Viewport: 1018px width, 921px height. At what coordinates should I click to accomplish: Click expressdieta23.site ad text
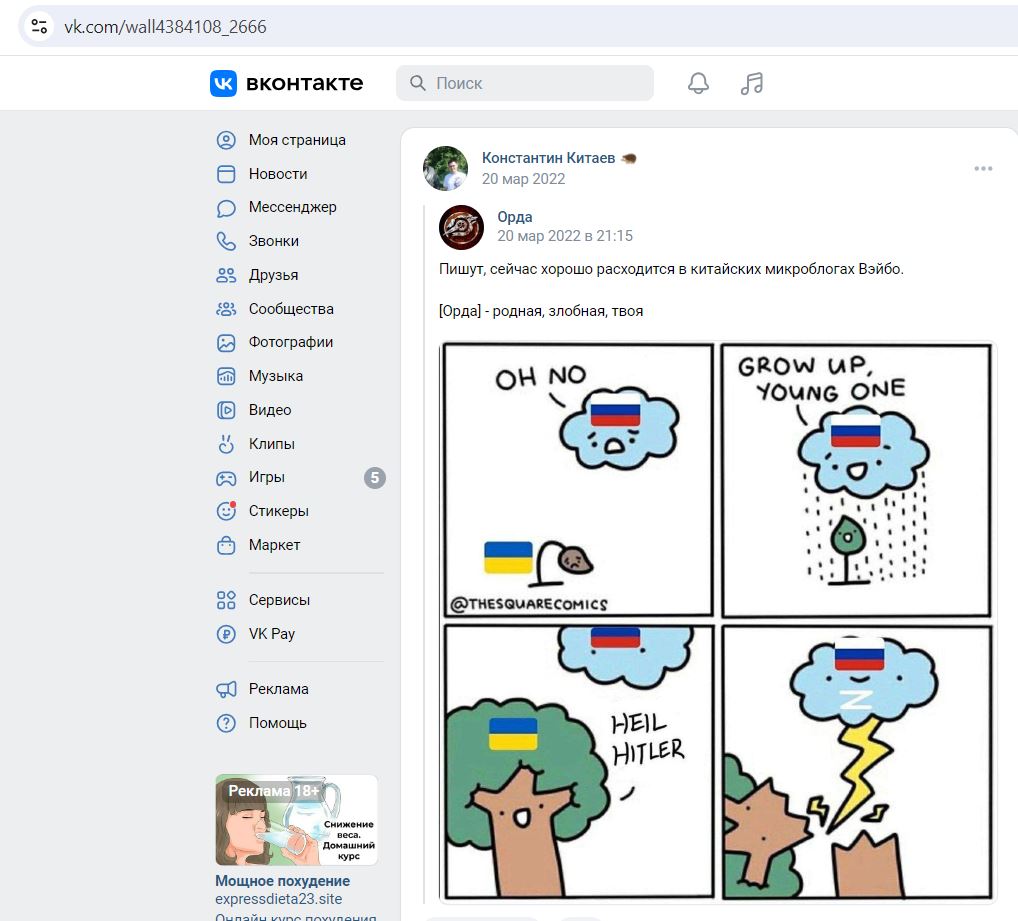[279, 899]
